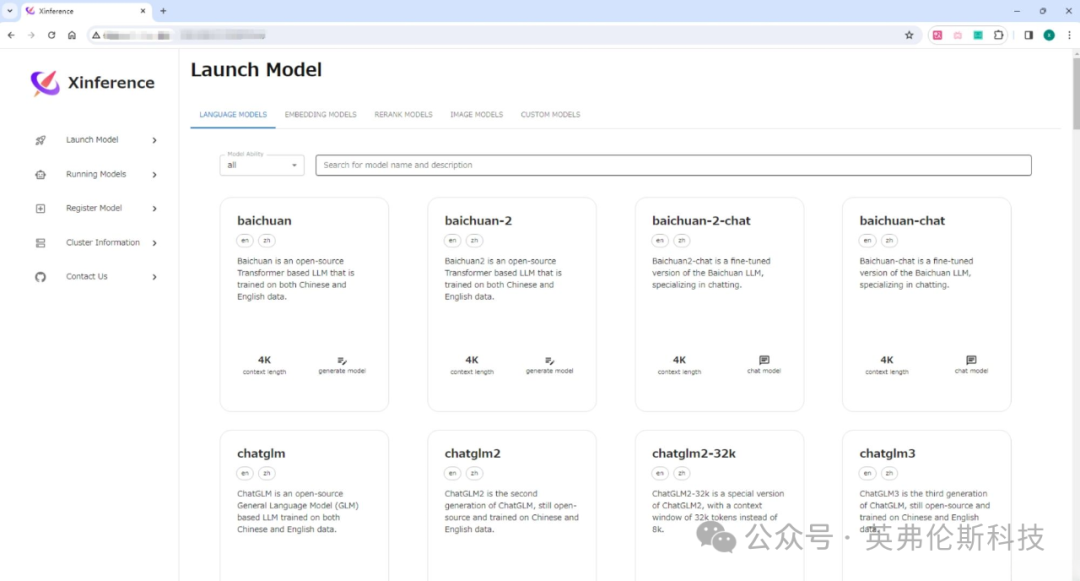1080x581 pixels.
Task: Select the baichuan-2 model card title
Action: tap(478, 221)
